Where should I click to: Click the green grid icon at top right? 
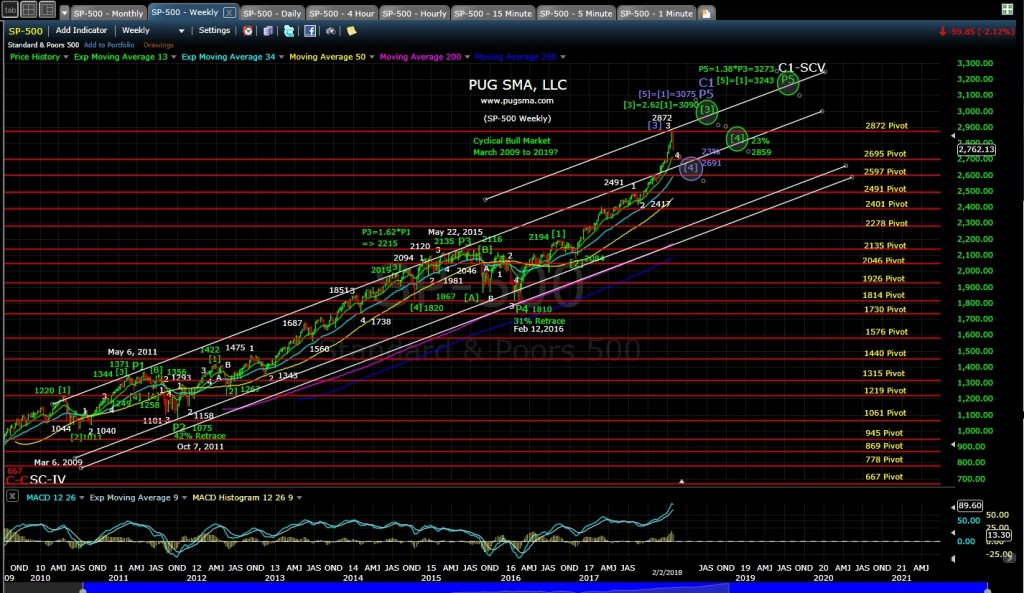[1008, 9]
